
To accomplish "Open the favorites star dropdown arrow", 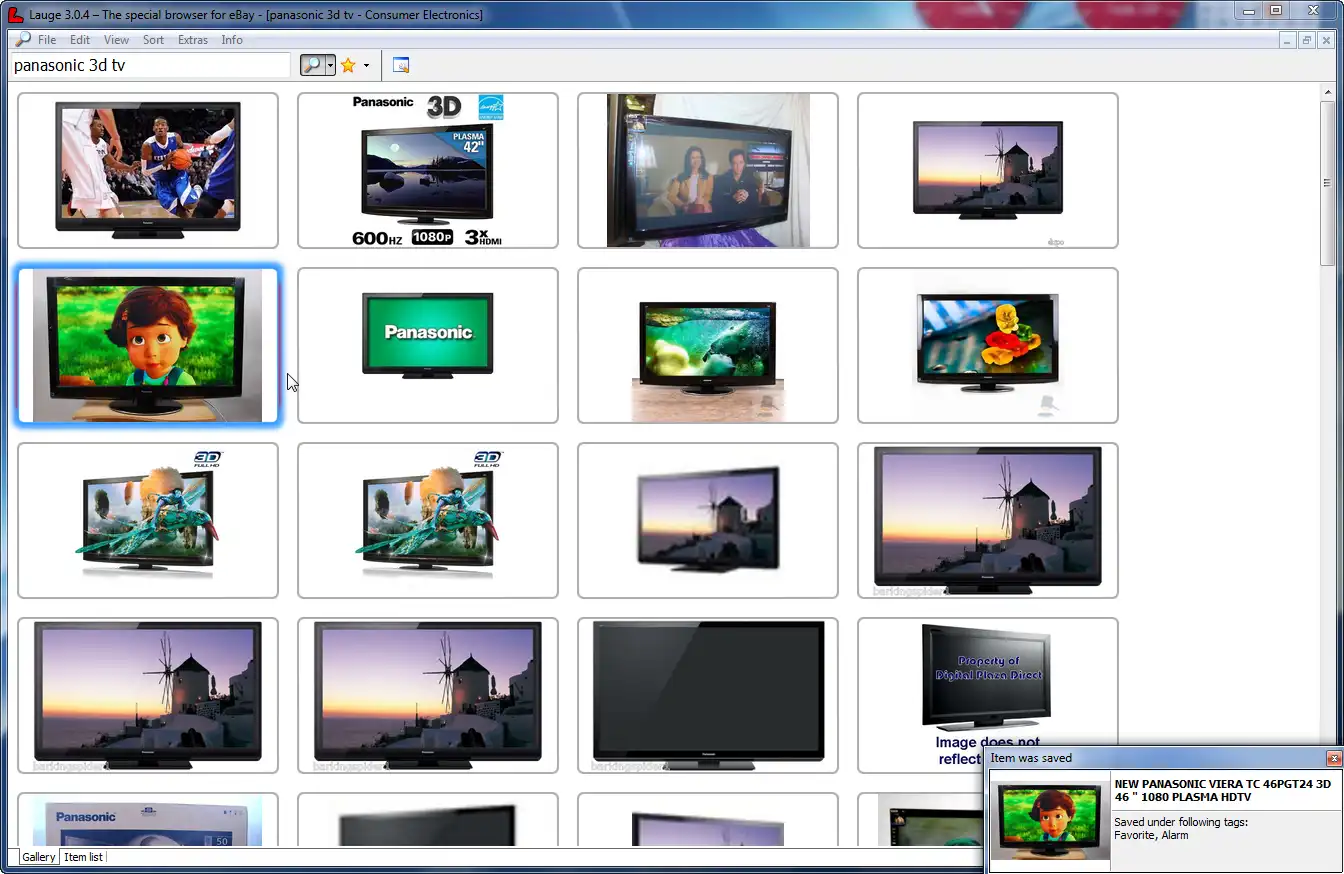I will (366, 65).
